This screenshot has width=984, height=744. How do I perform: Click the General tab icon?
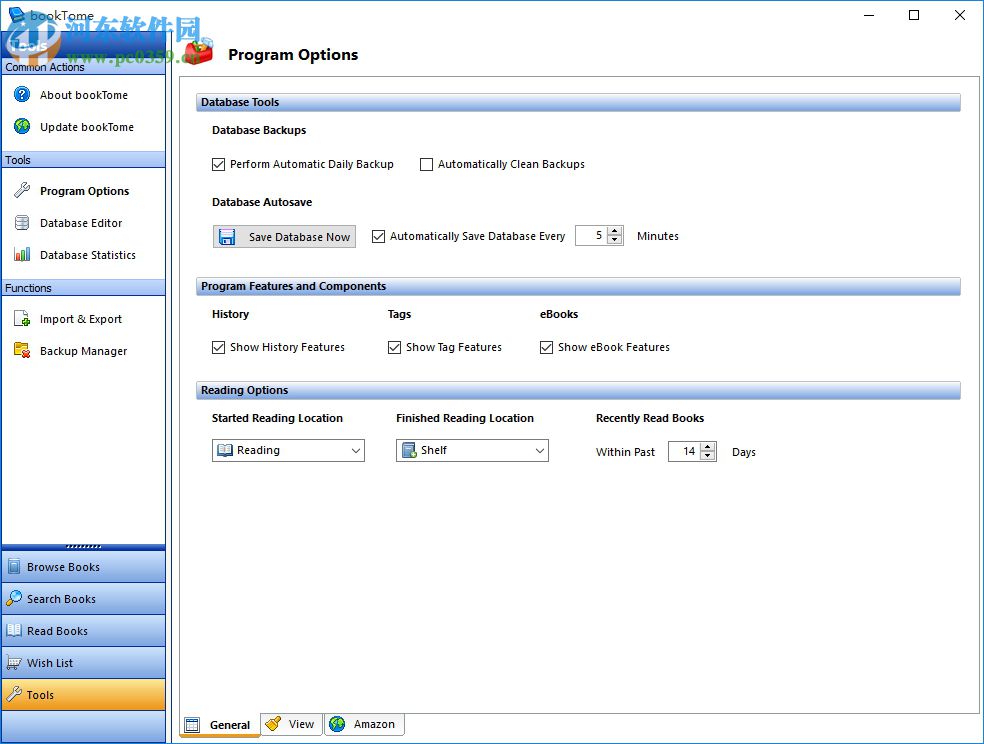pyautogui.click(x=192, y=725)
